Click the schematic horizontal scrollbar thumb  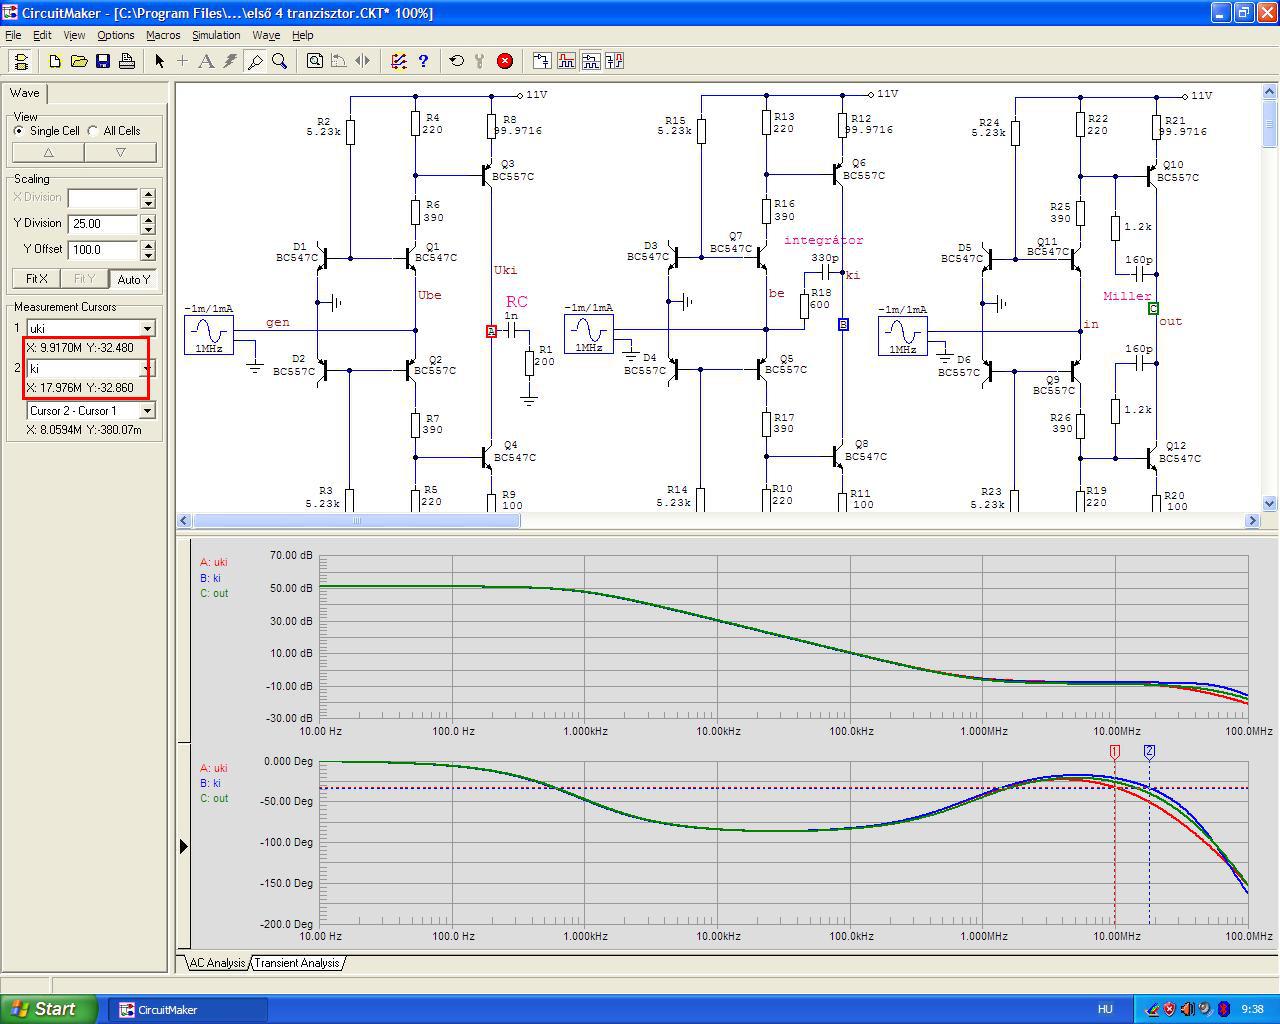[x=357, y=520]
